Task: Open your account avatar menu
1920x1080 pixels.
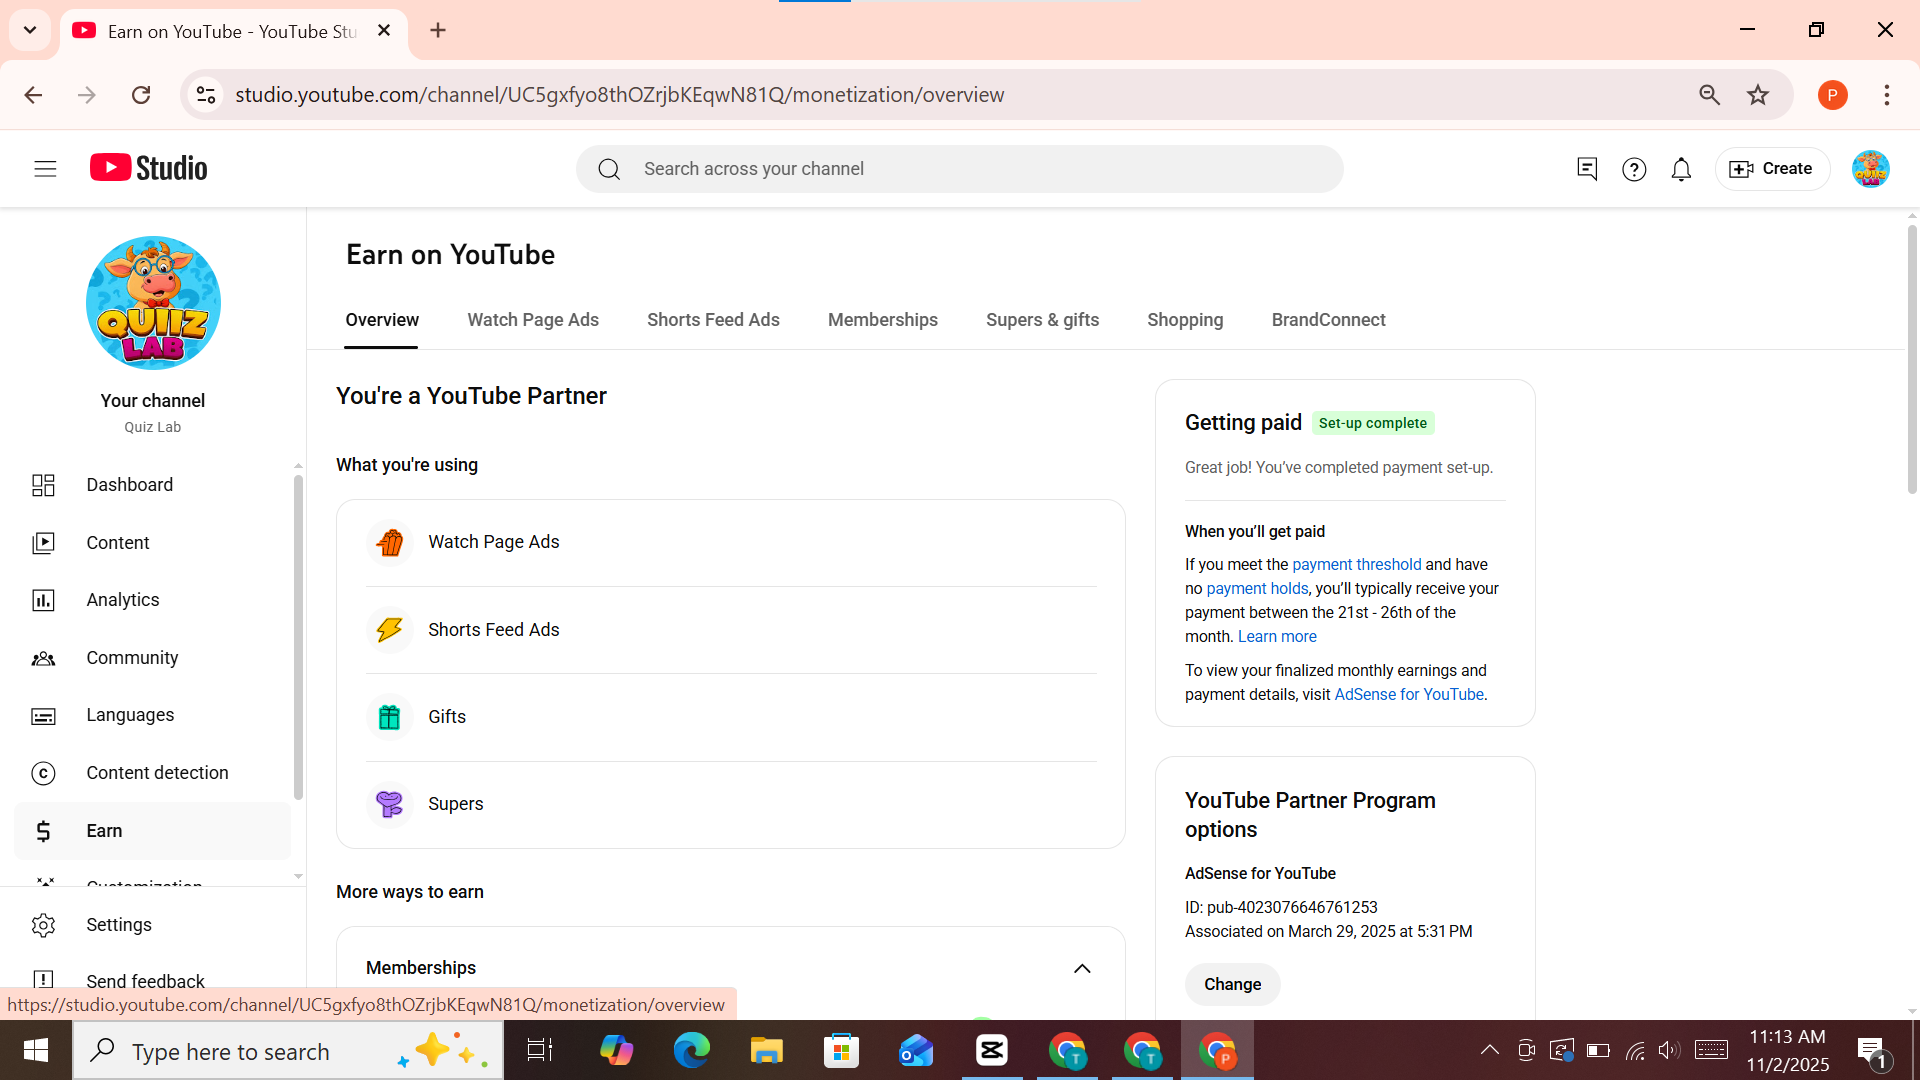Action: pyautogui.click(x=1870, y=169)
